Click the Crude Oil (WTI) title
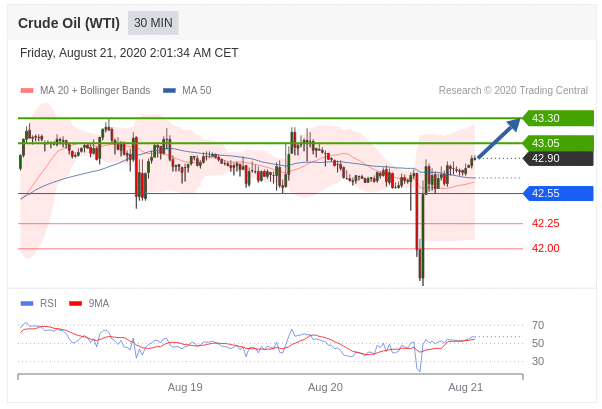 point(69,23)
